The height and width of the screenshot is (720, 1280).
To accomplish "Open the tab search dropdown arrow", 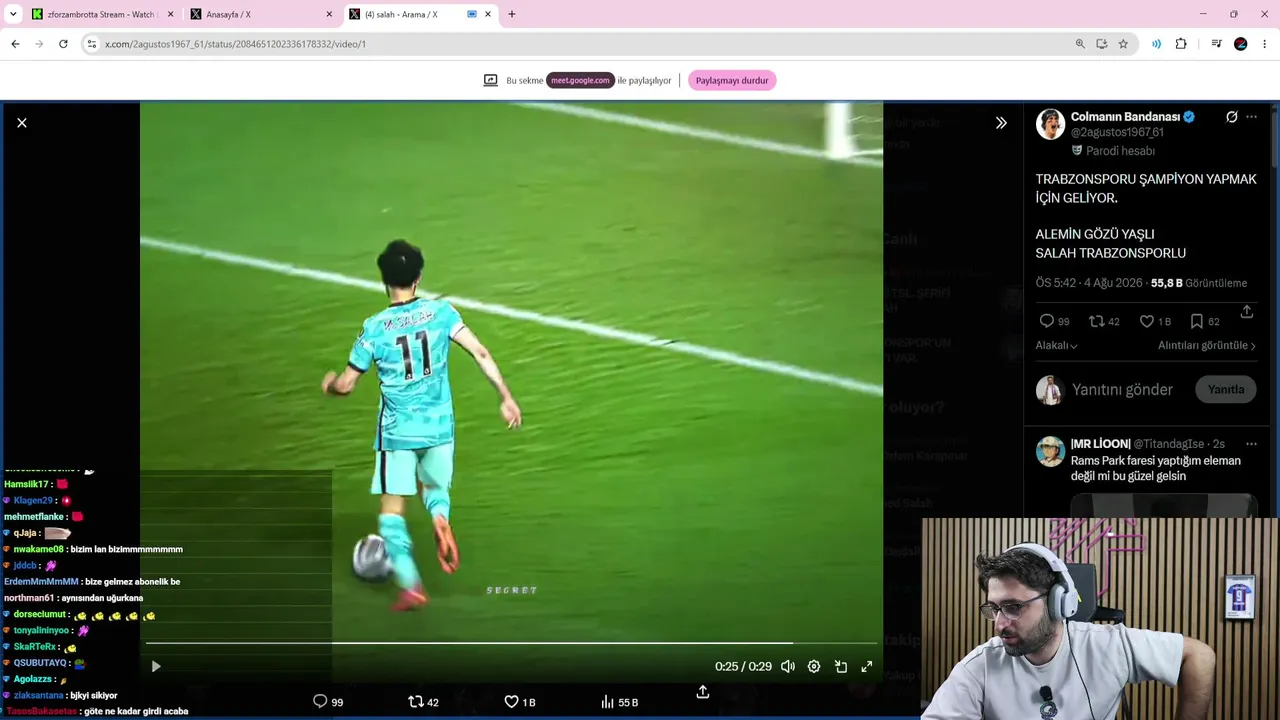I will (x=13, y=14).
